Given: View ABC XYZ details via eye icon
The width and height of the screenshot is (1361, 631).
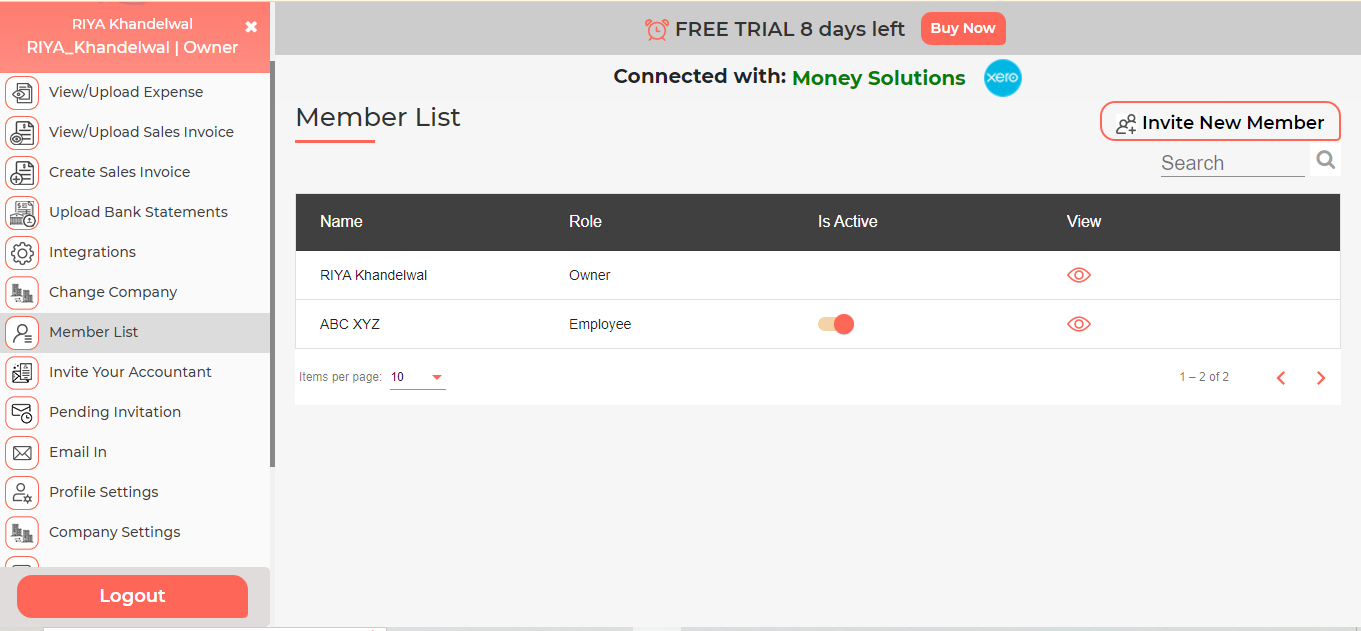Looking at the screenshot, I should pos(1079,324).
